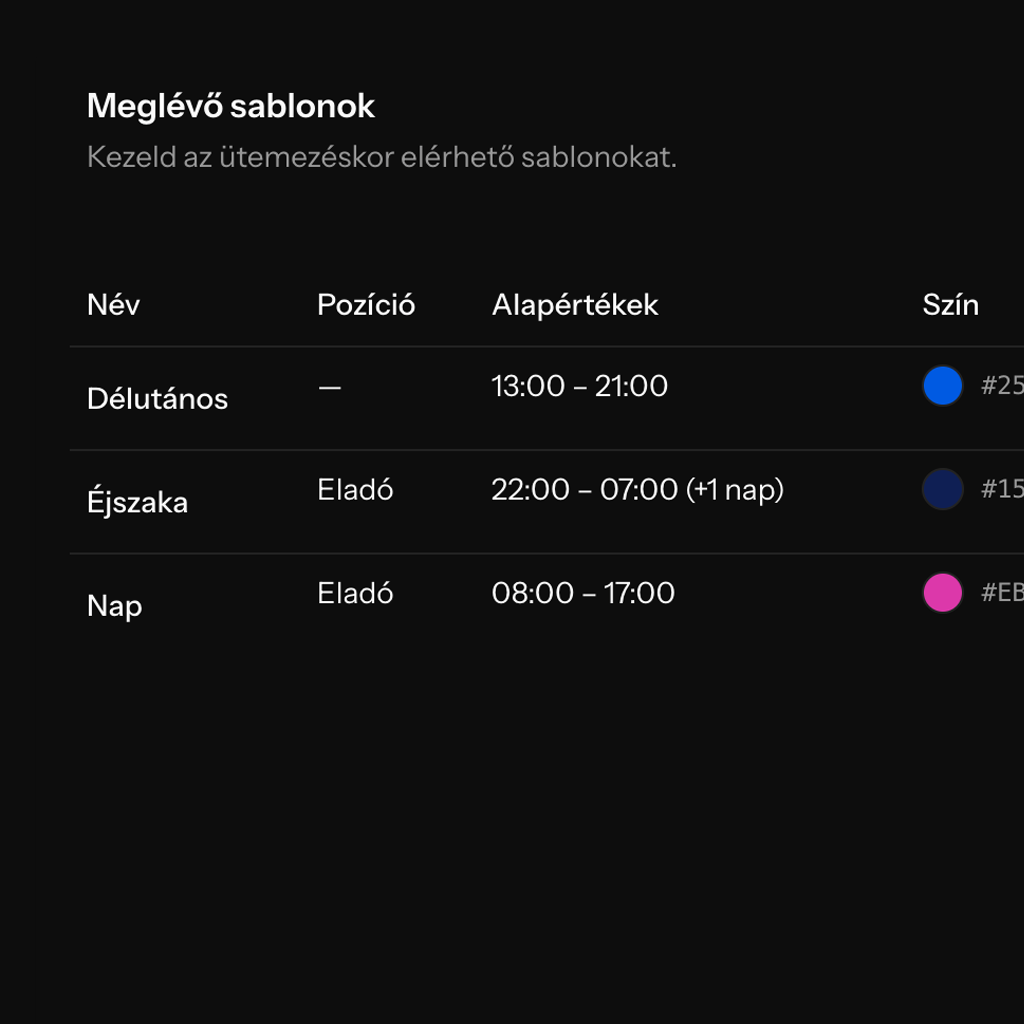Click the subtitle about scheduling templates
This screenshot has height=1024, width=1024.
click(x=382, y=157)
